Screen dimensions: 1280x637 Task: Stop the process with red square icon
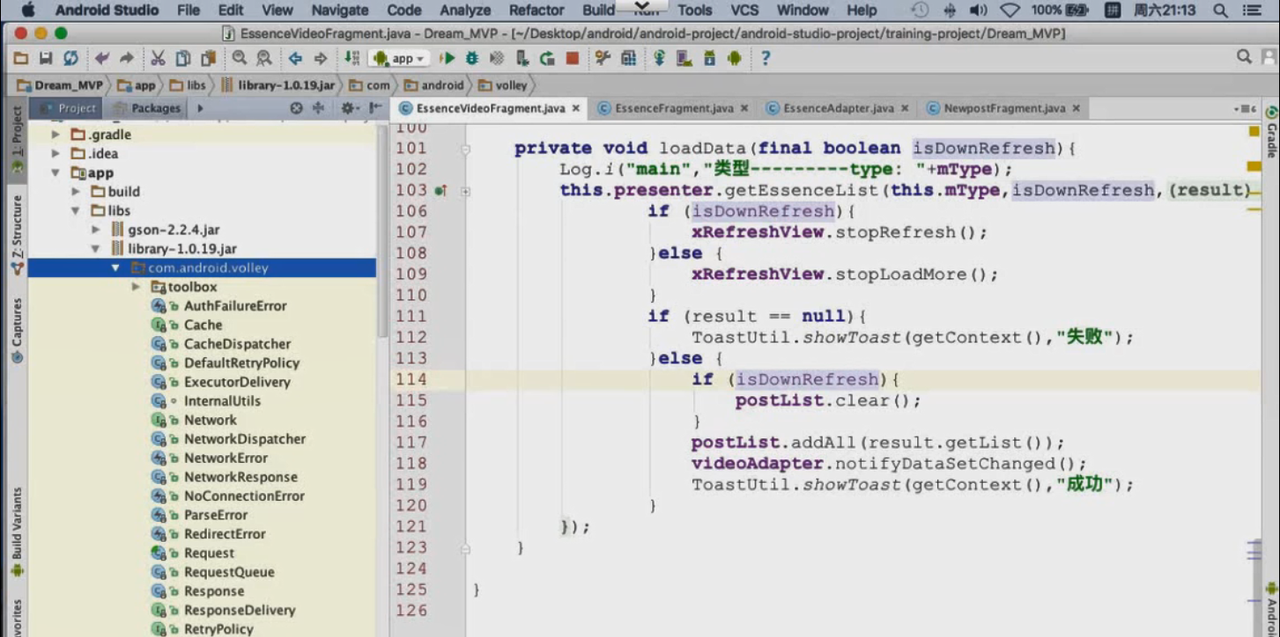573,59
